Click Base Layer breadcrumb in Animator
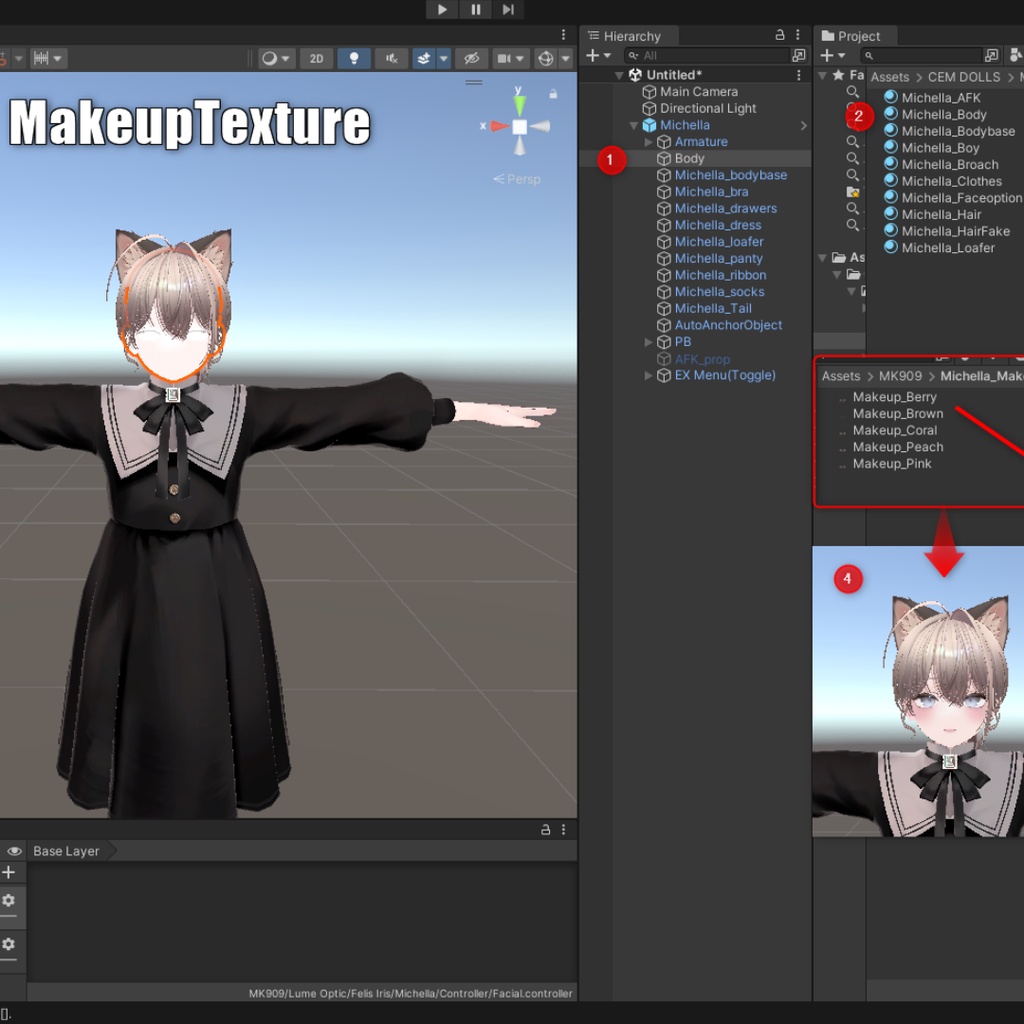This screenshot has height=1024, width=1024. click(66, 851)
